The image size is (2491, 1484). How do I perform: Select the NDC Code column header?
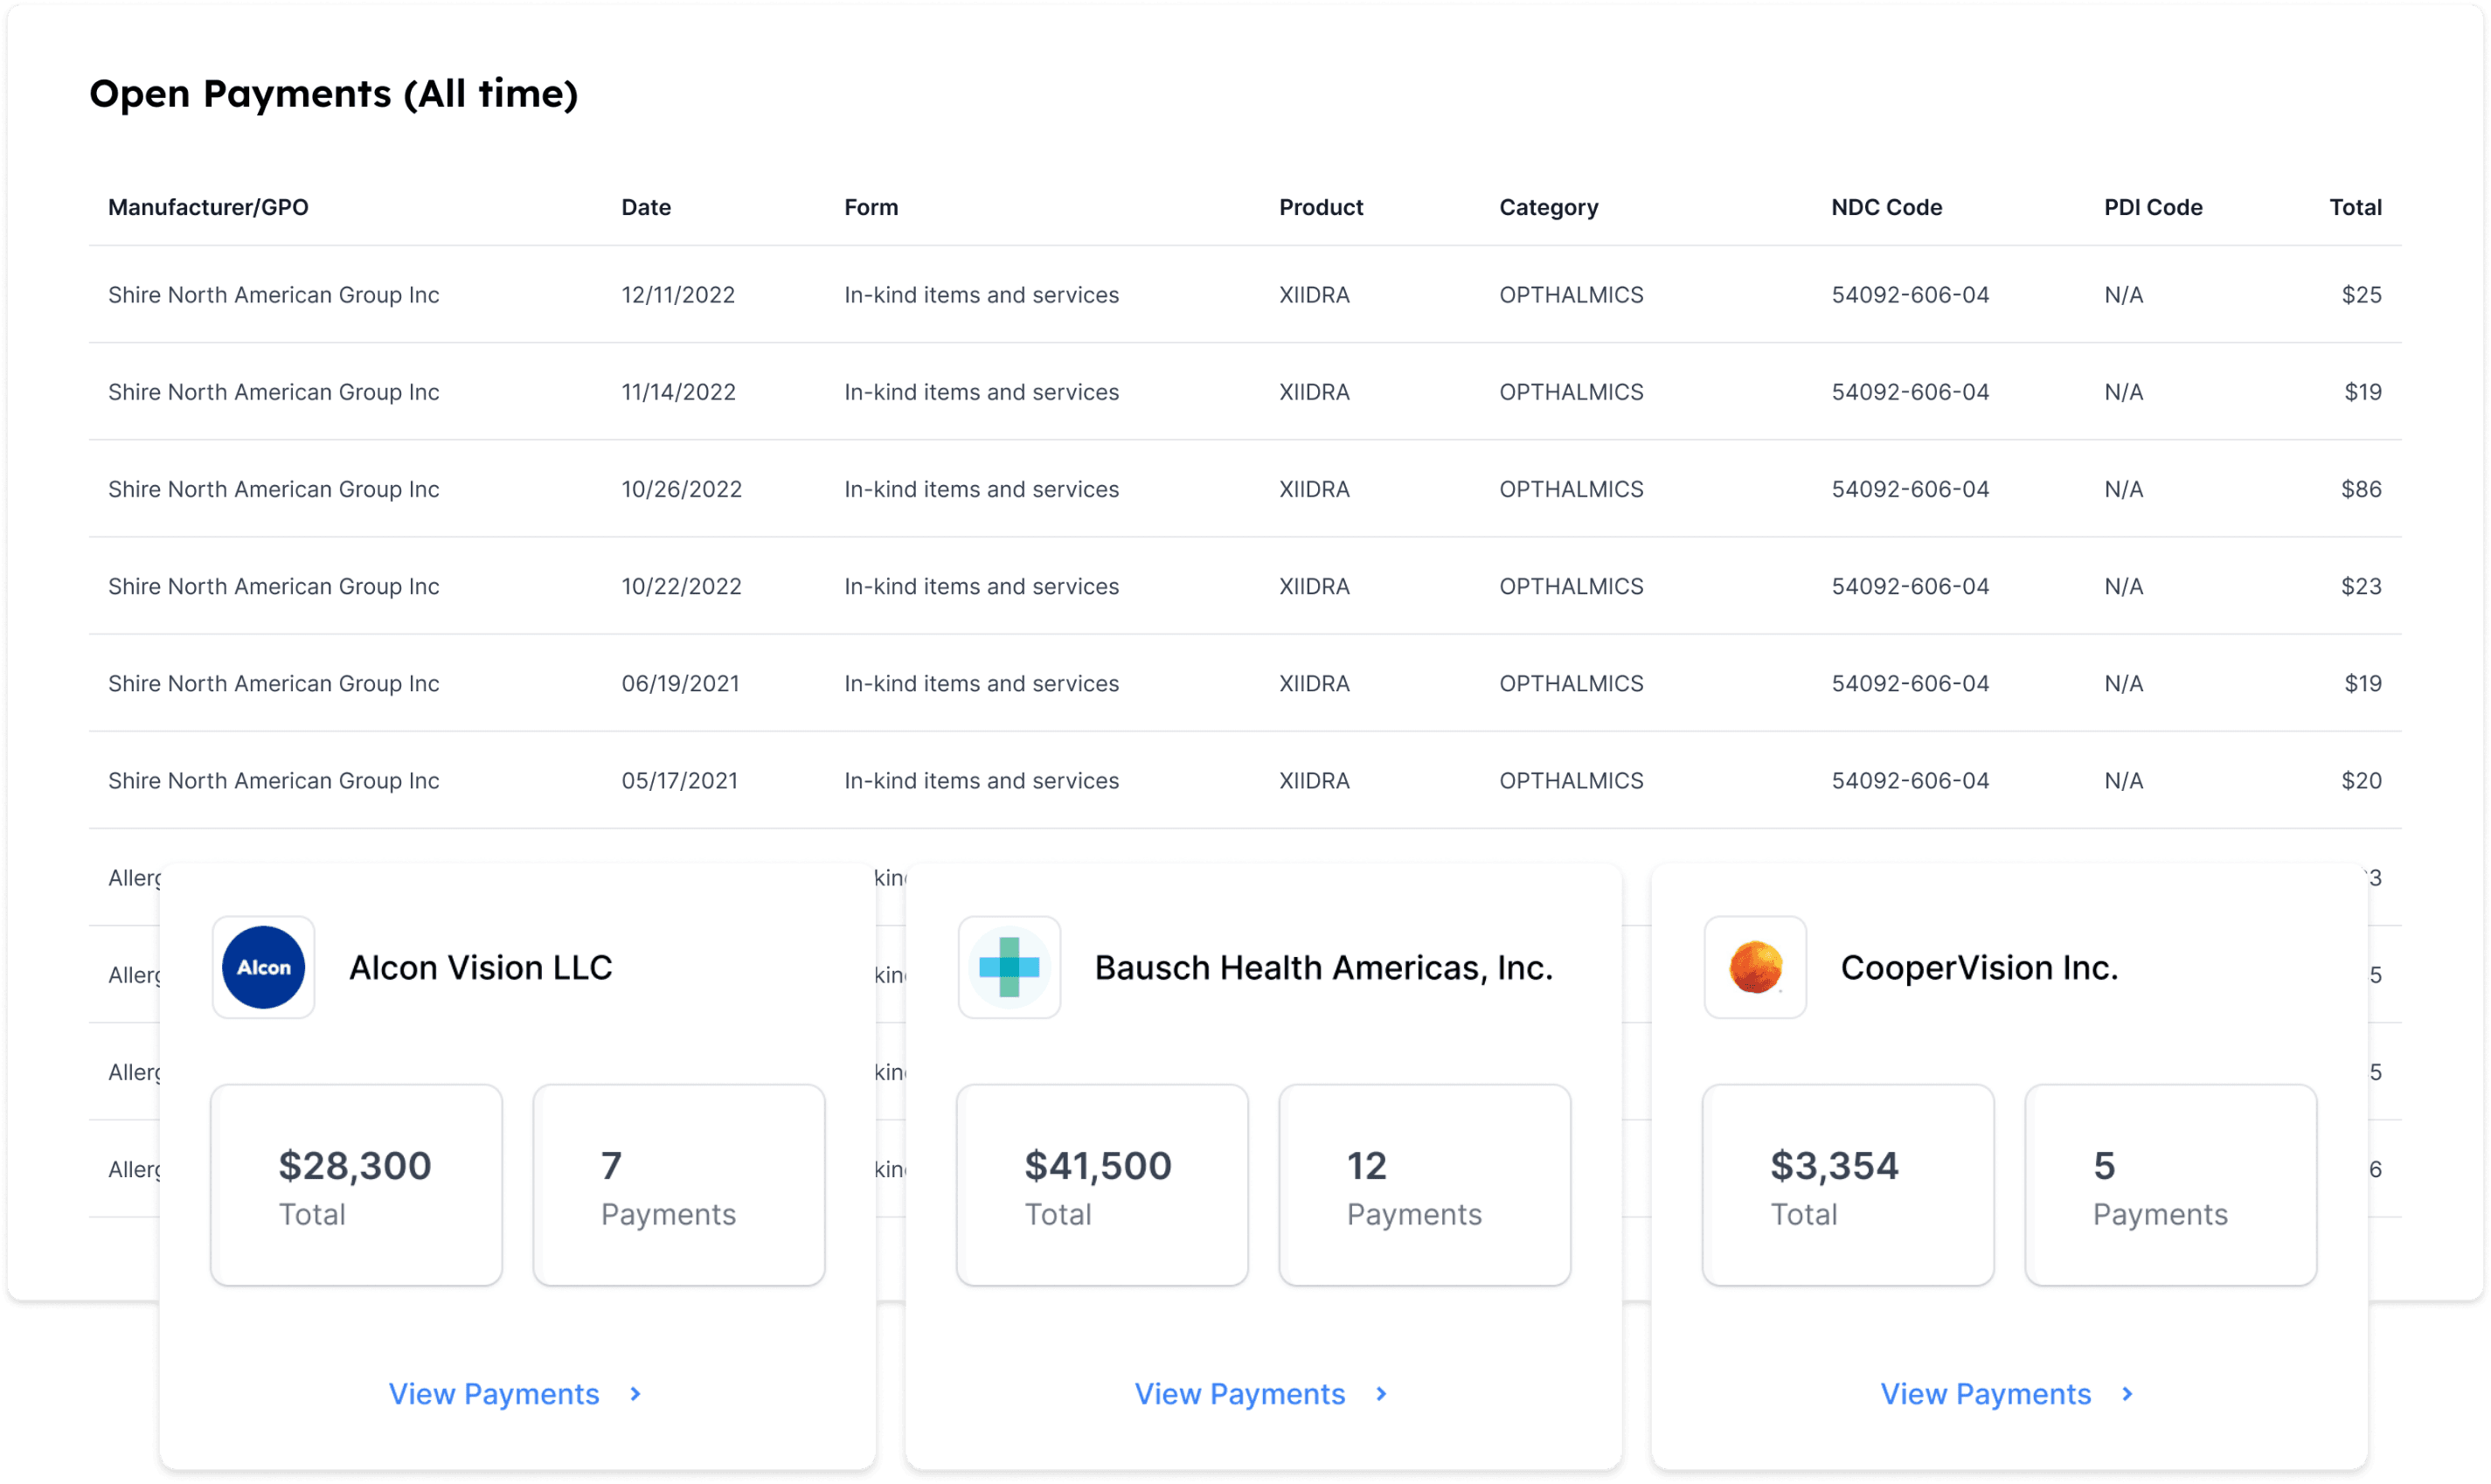(1887, 207)
